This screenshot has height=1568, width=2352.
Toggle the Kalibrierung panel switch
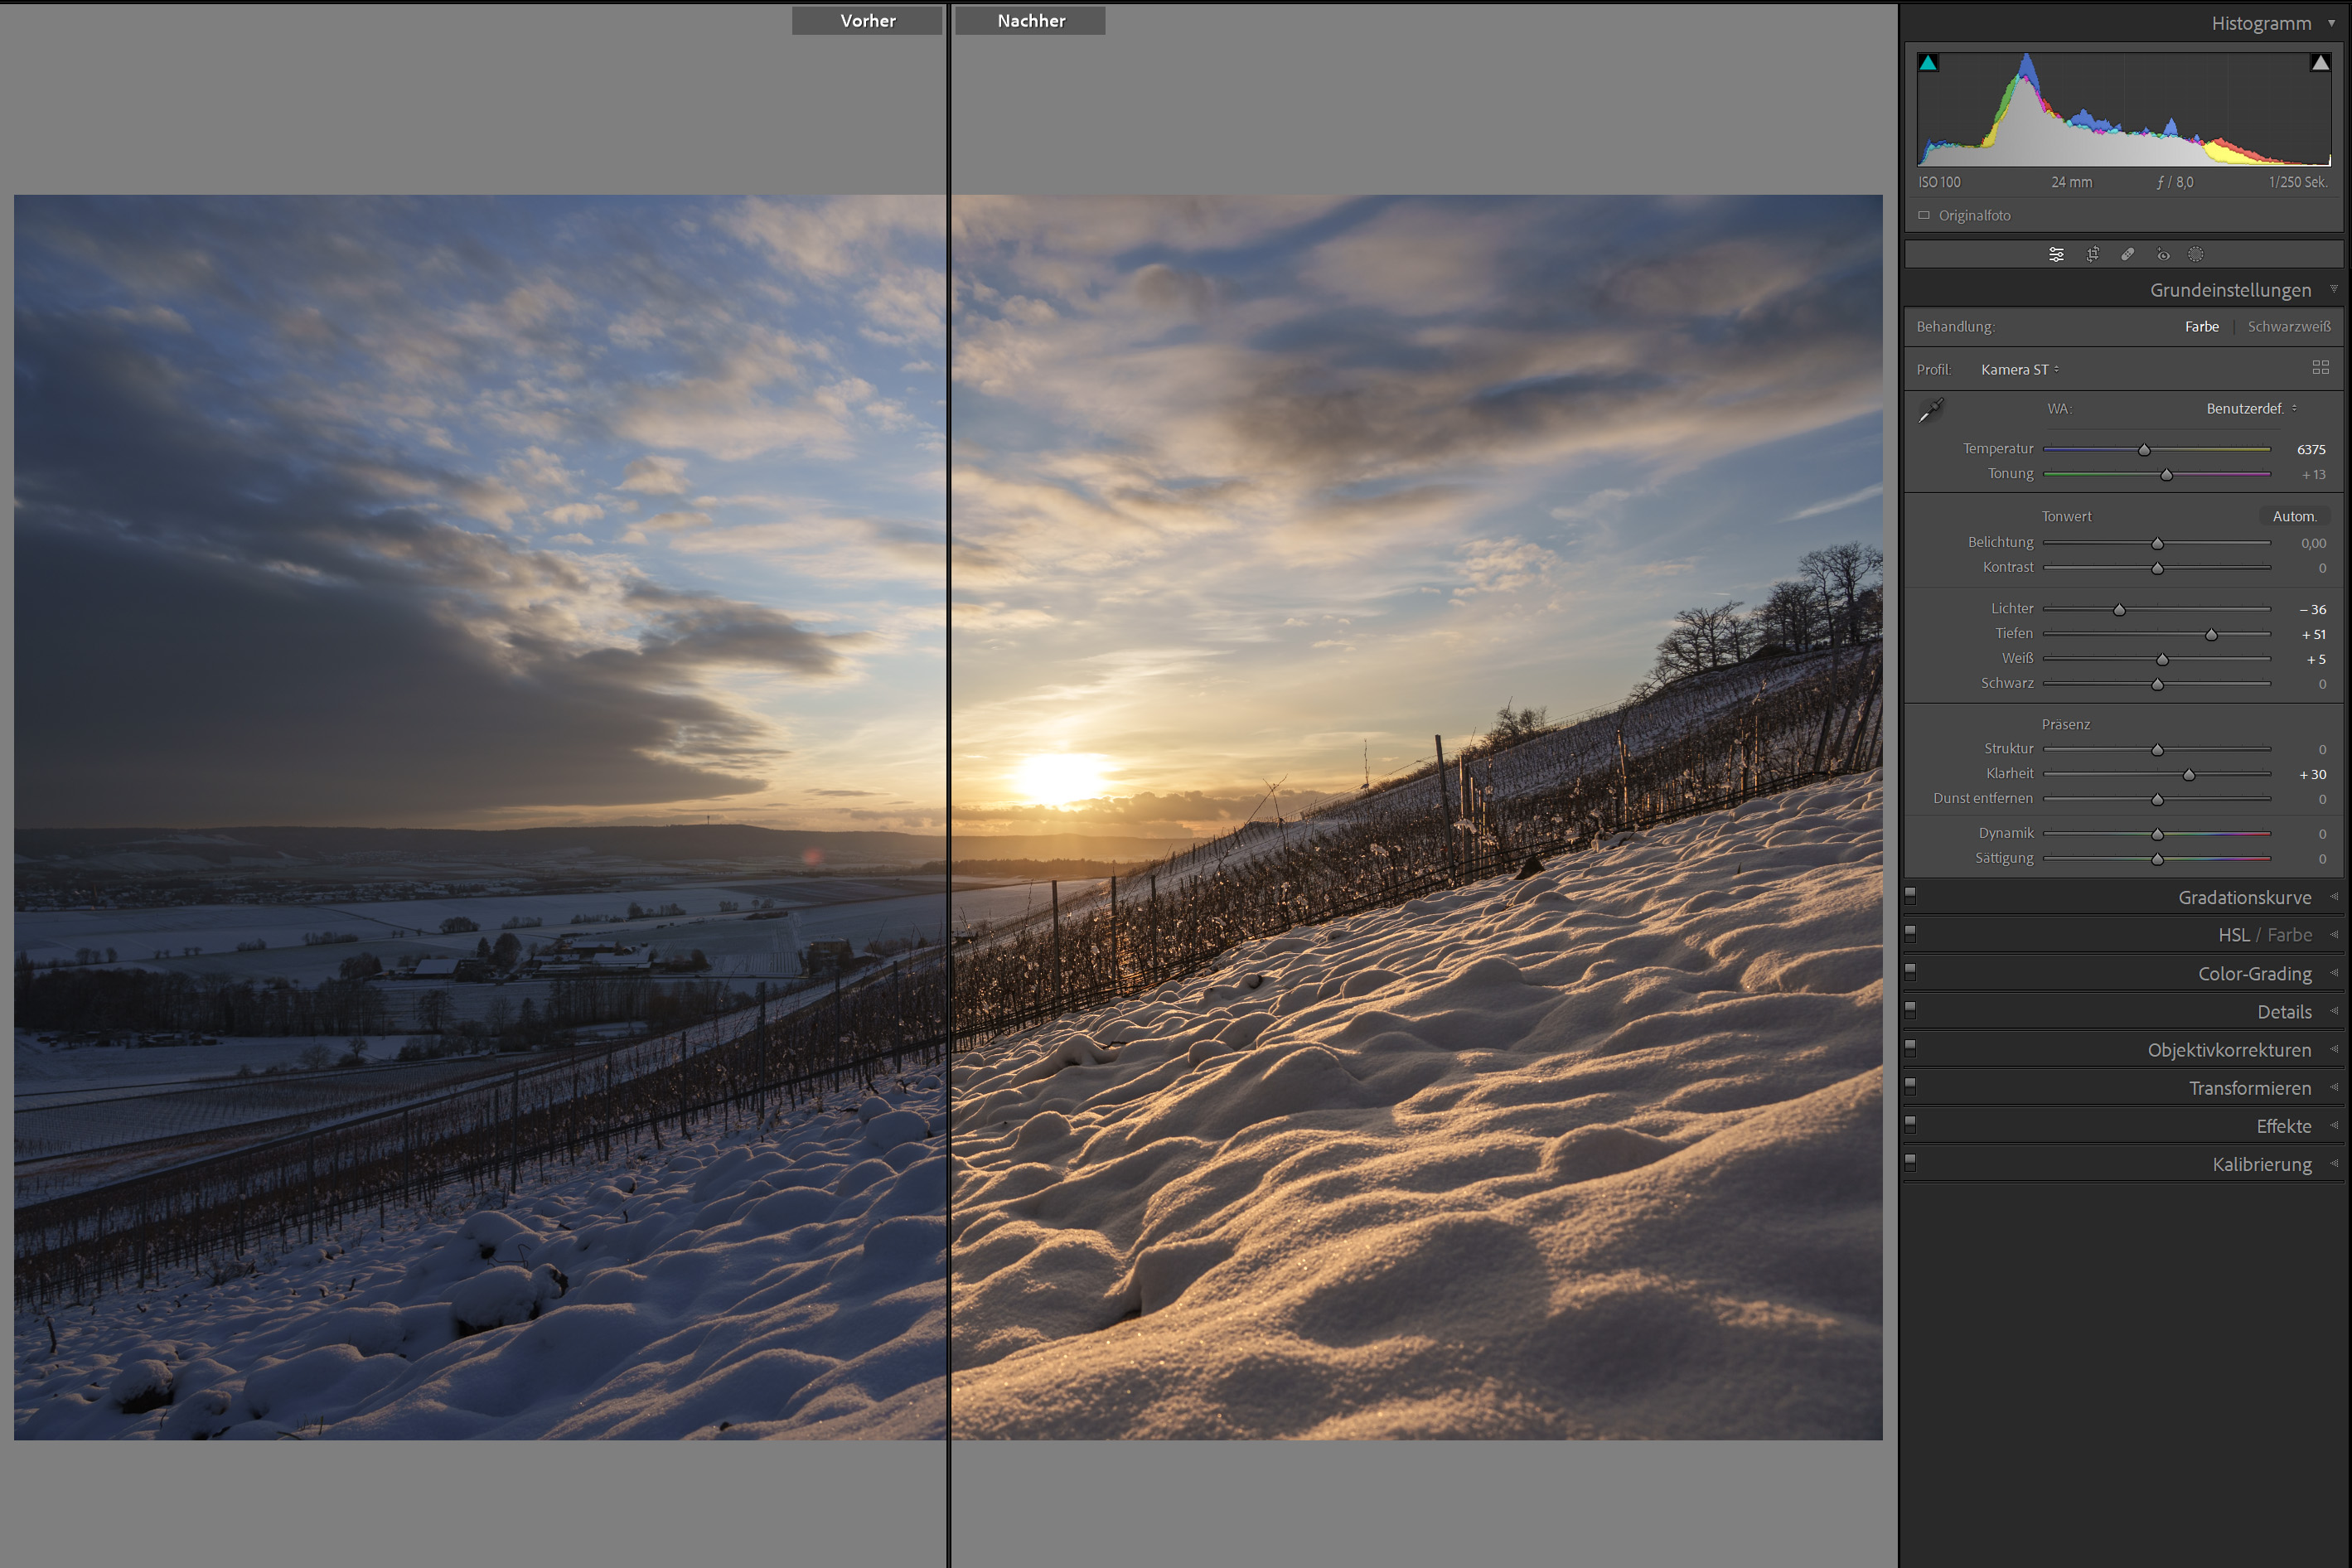pos(1910,1163)
